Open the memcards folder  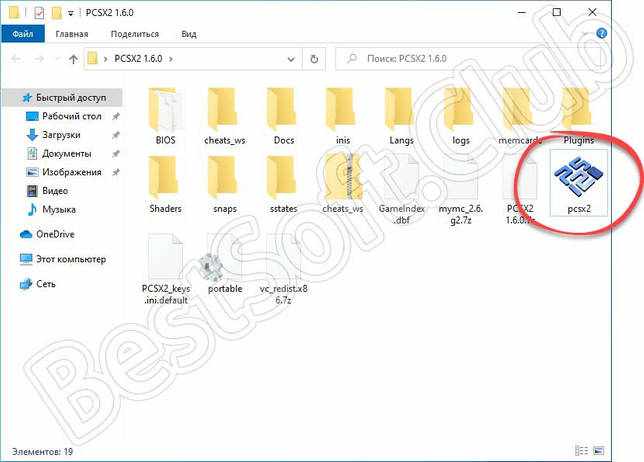(520, 116)
